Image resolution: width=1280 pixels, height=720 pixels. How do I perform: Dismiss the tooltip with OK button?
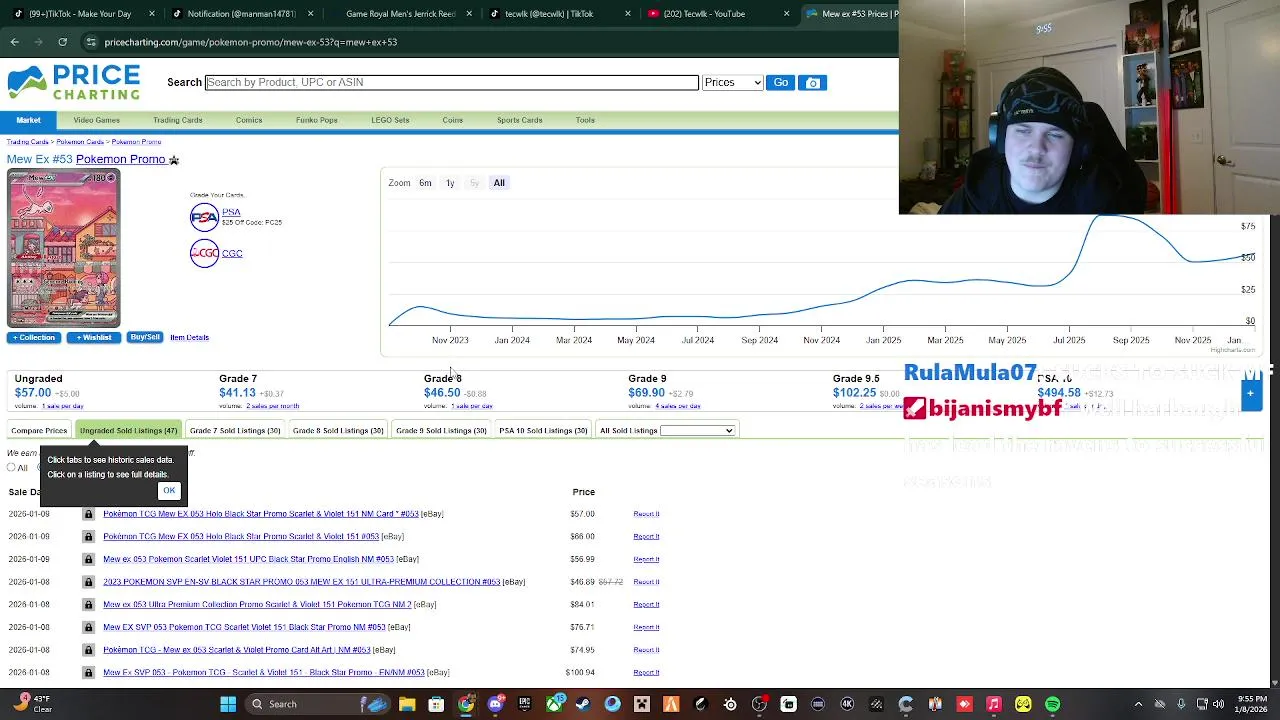point(169,491)
